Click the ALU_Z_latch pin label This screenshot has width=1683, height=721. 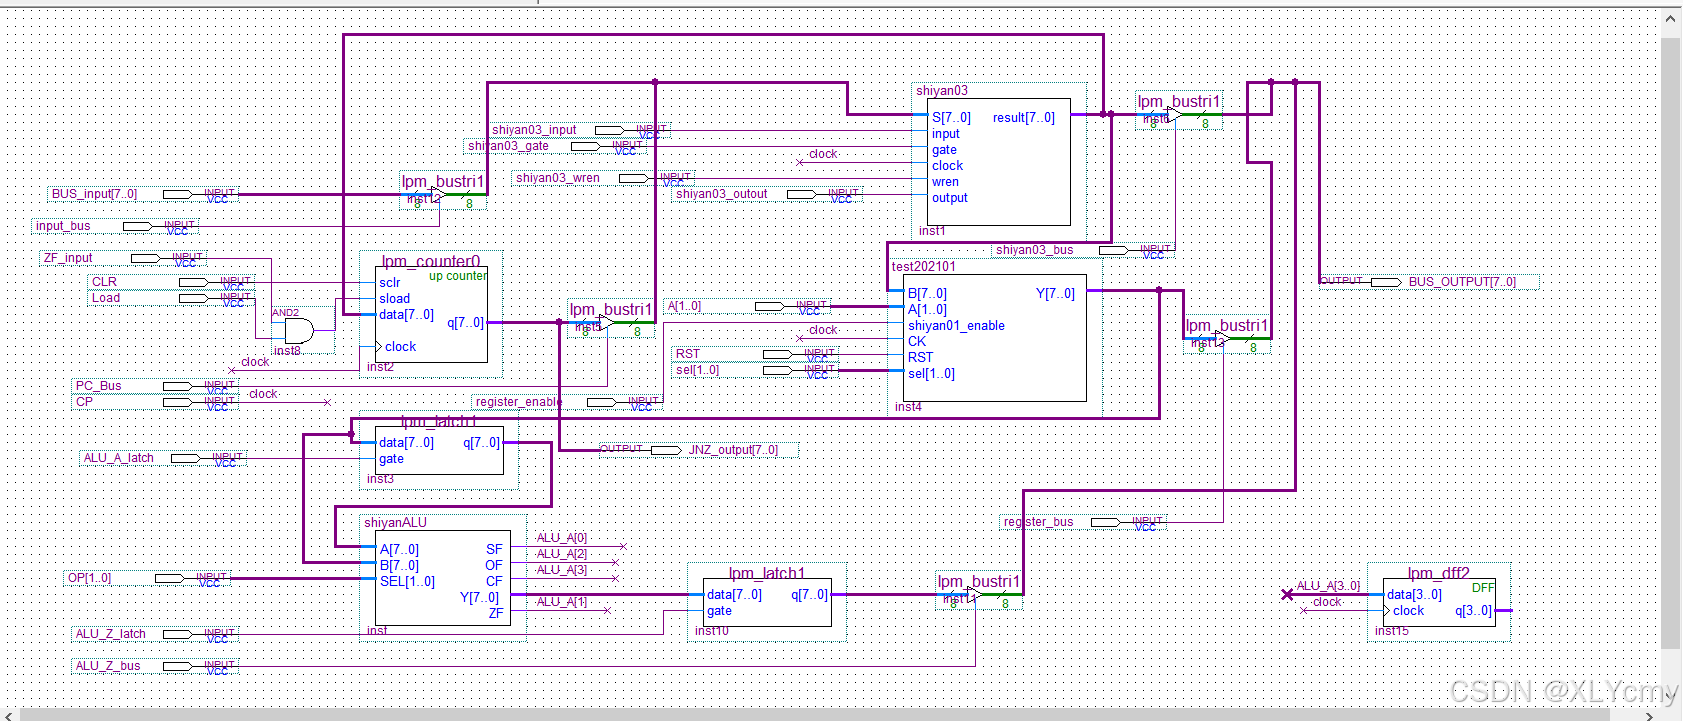(111, 634)
